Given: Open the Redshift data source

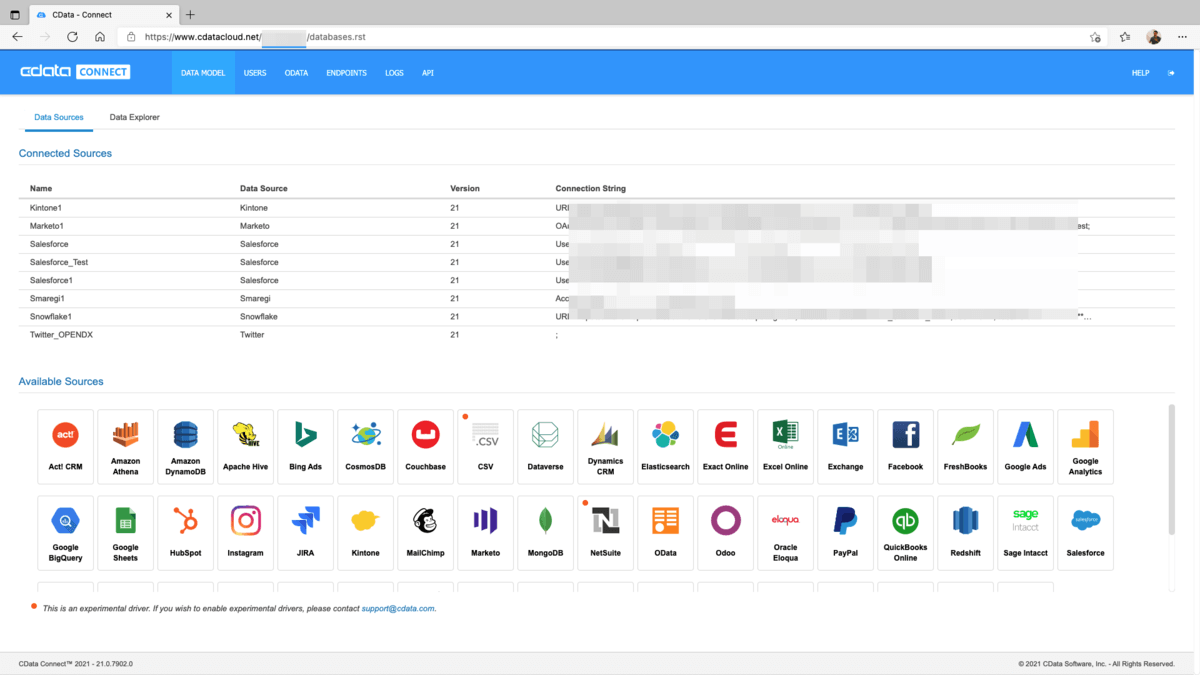Looking at the screenshot, I should click(965, 532).
